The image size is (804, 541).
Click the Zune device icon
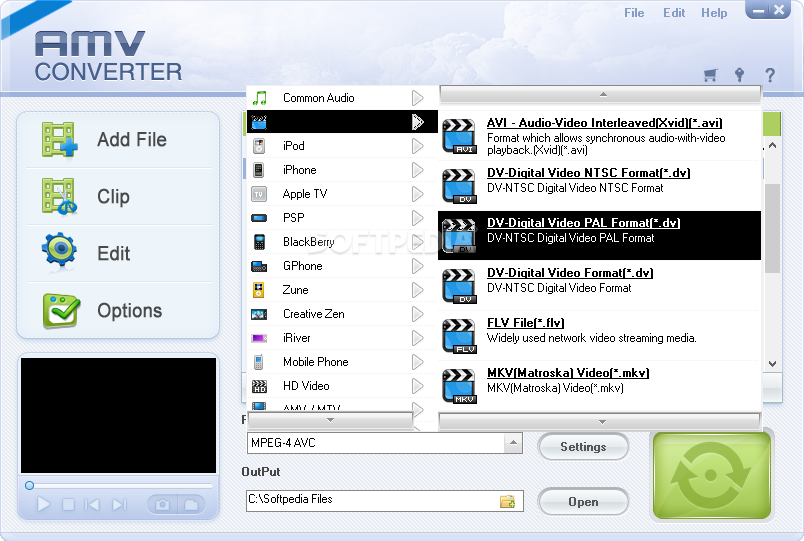click(258, 290)
